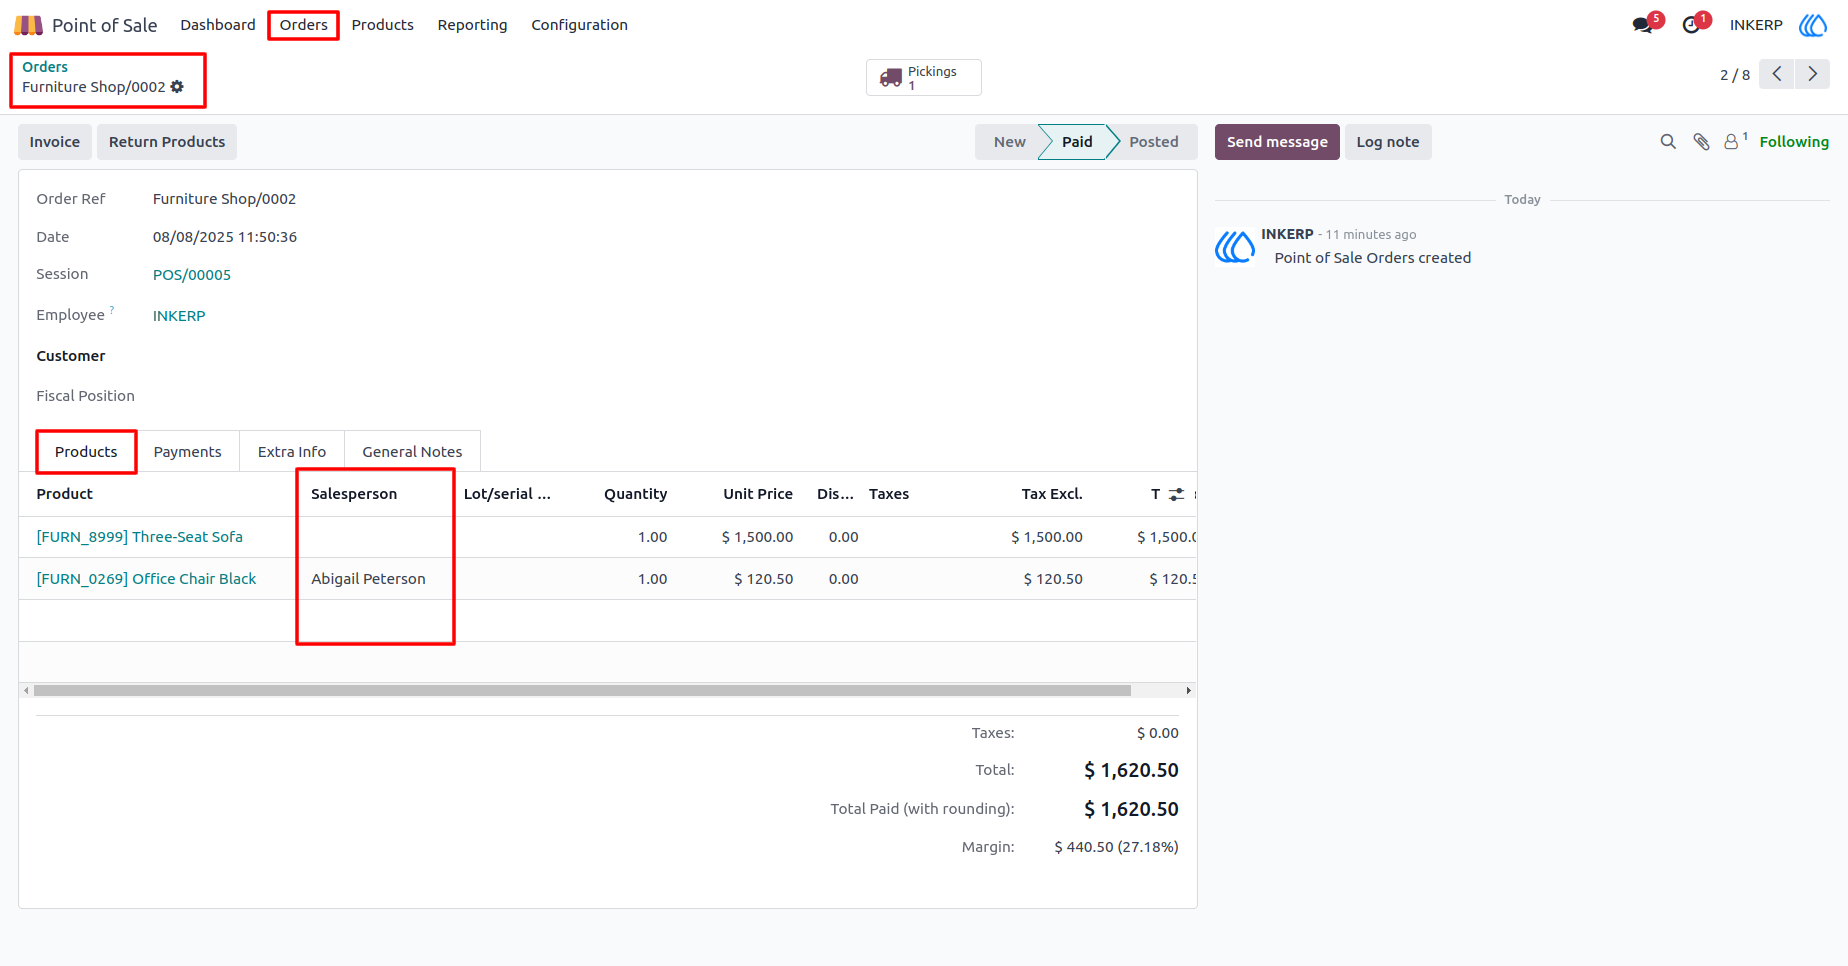Open INKERP user menu

tap(1756, 25)
